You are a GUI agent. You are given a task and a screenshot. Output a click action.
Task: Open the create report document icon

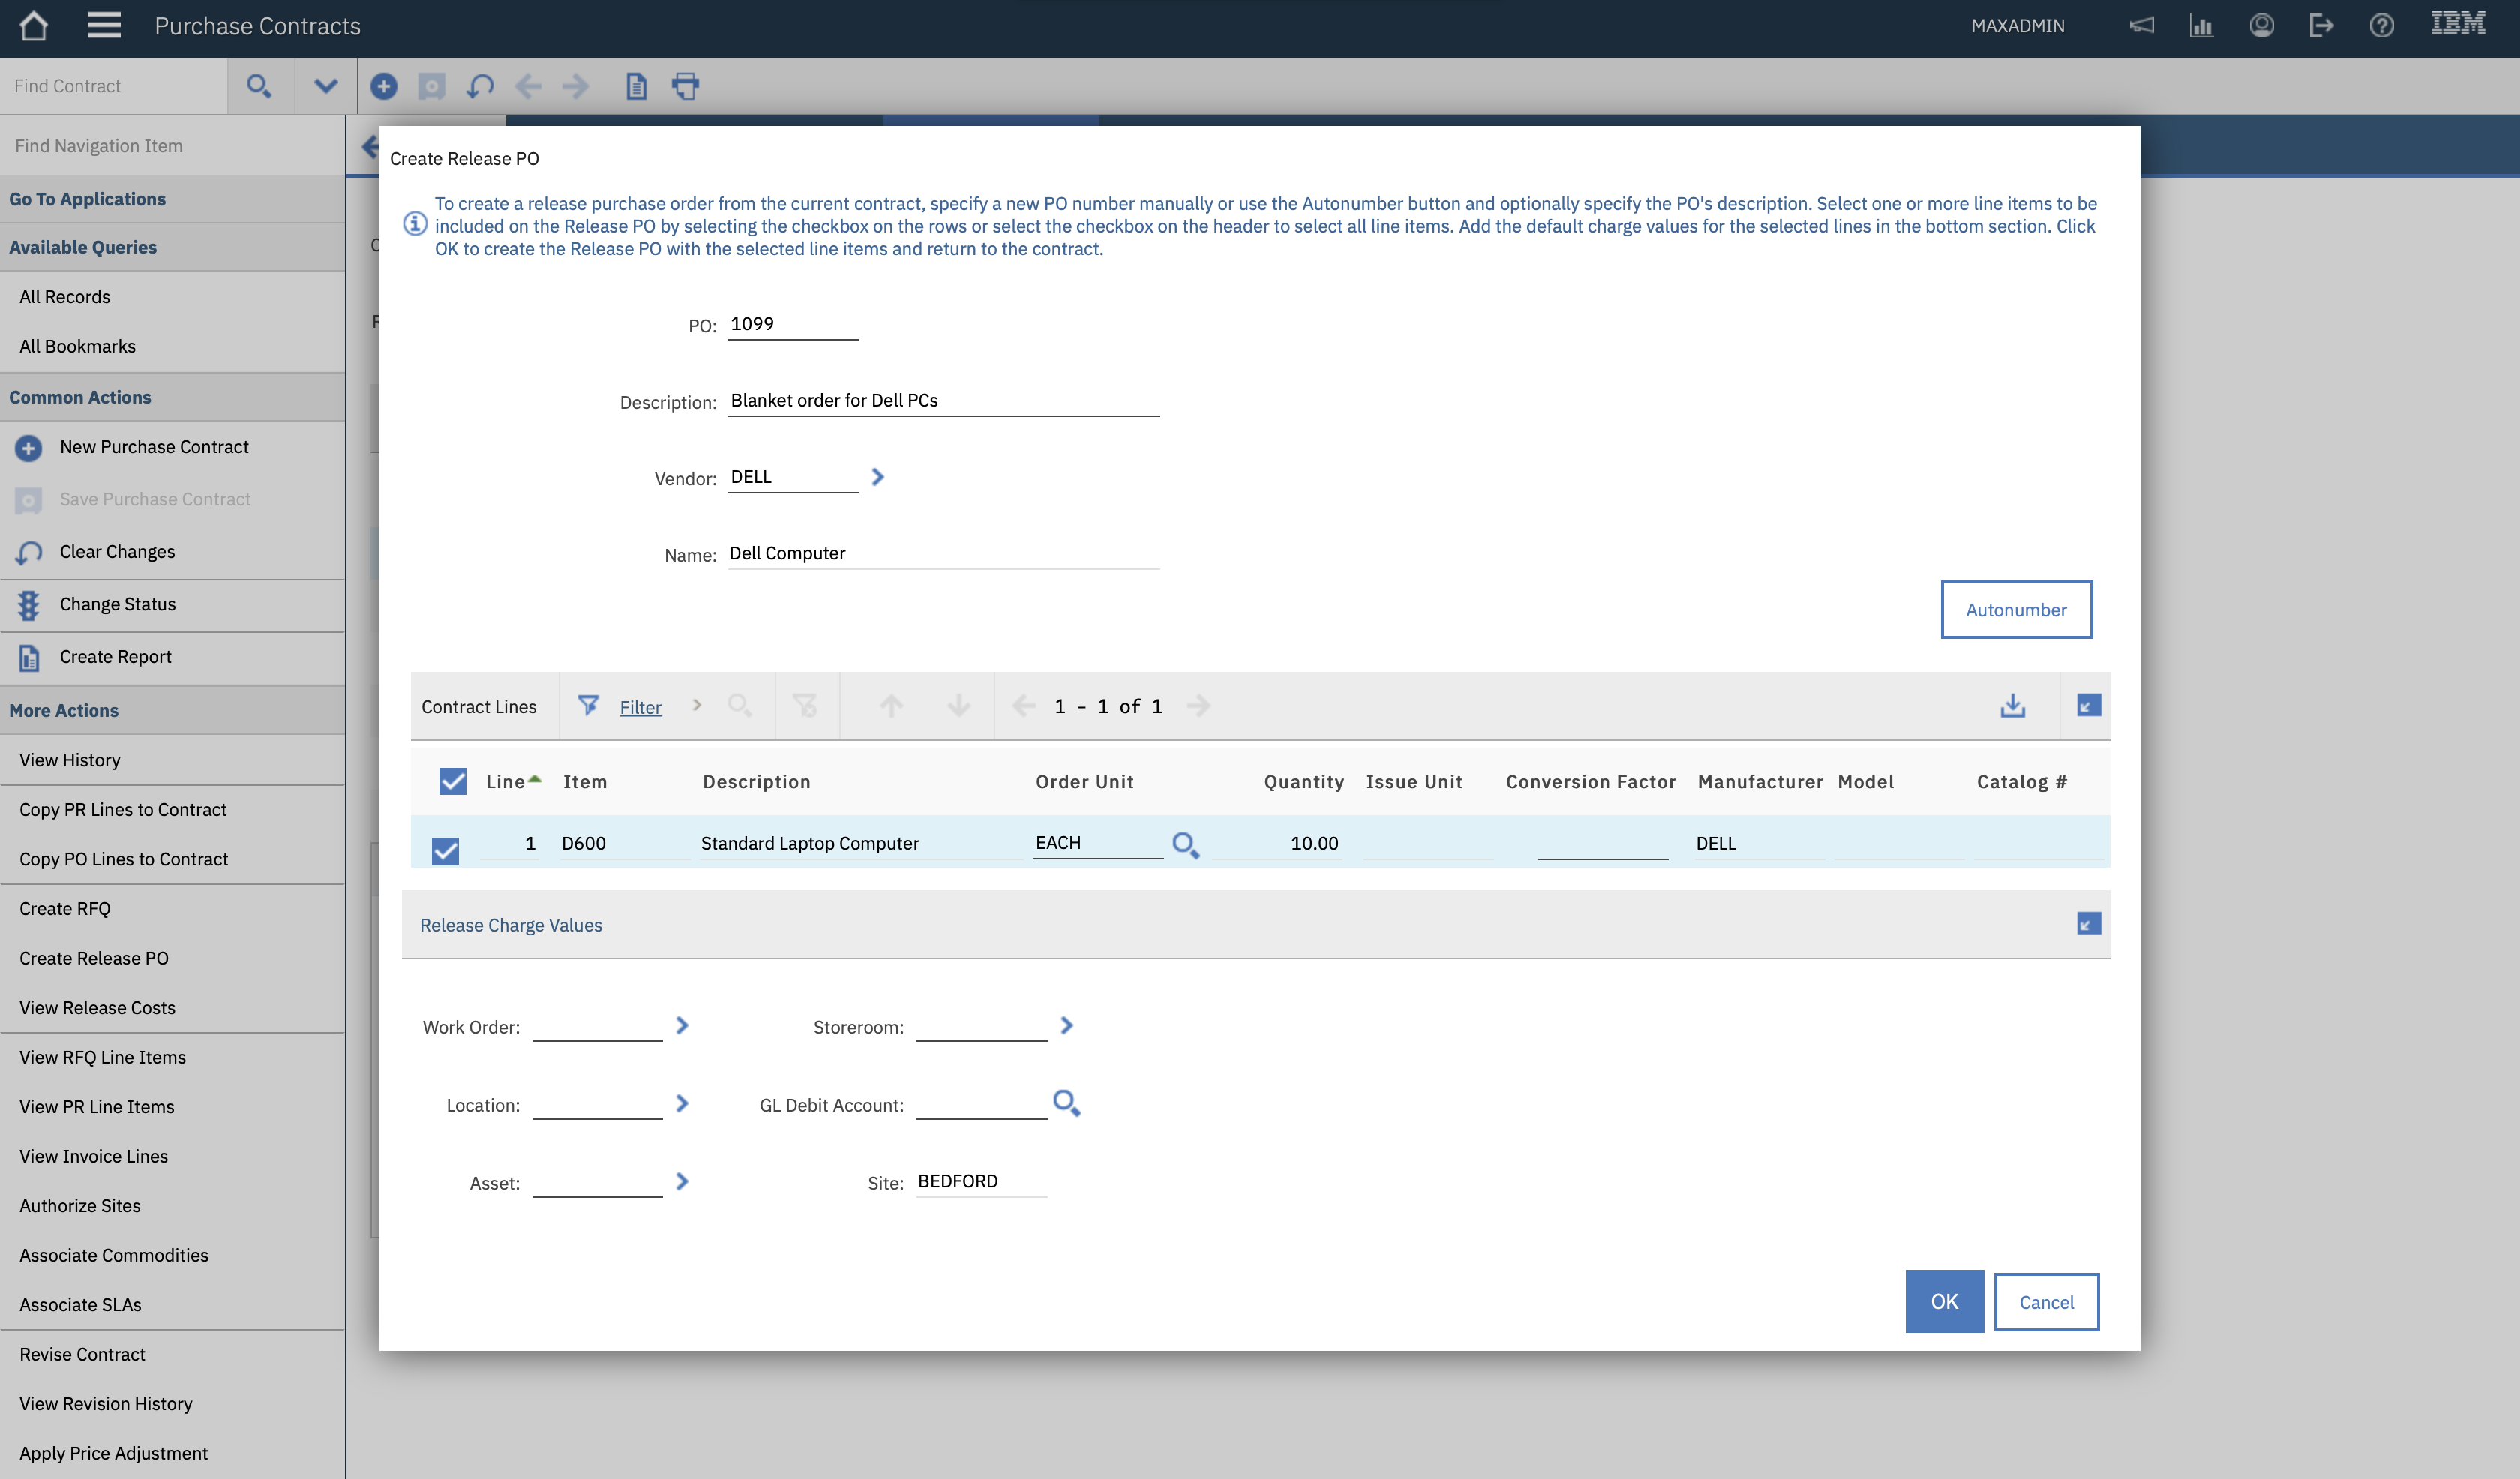(636, 86)
